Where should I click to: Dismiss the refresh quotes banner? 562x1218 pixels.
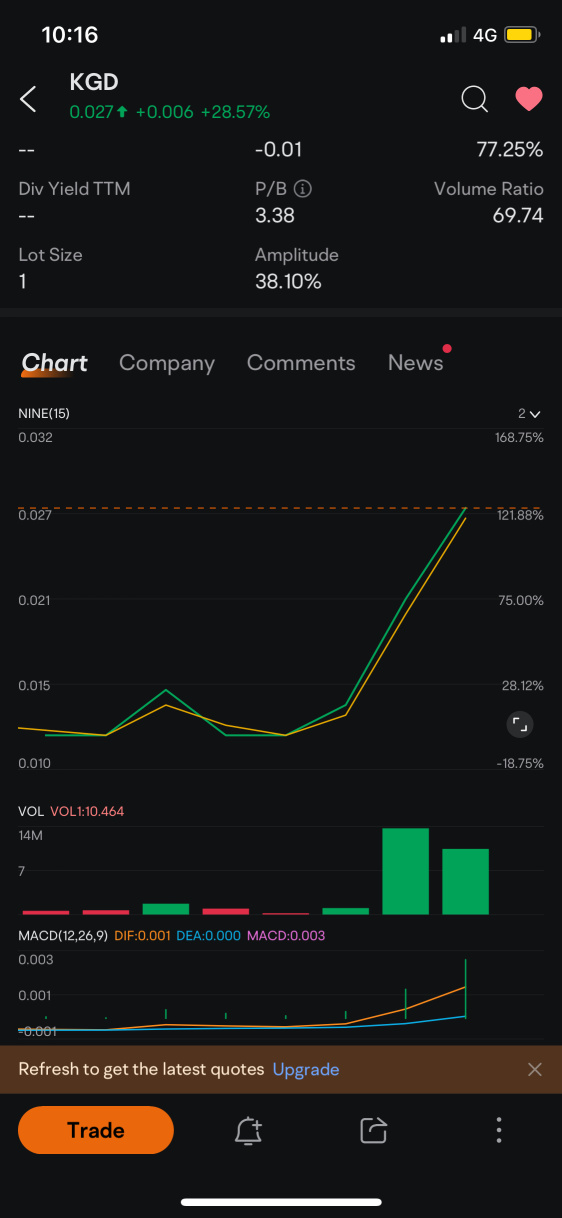(x=535, y=1069)
